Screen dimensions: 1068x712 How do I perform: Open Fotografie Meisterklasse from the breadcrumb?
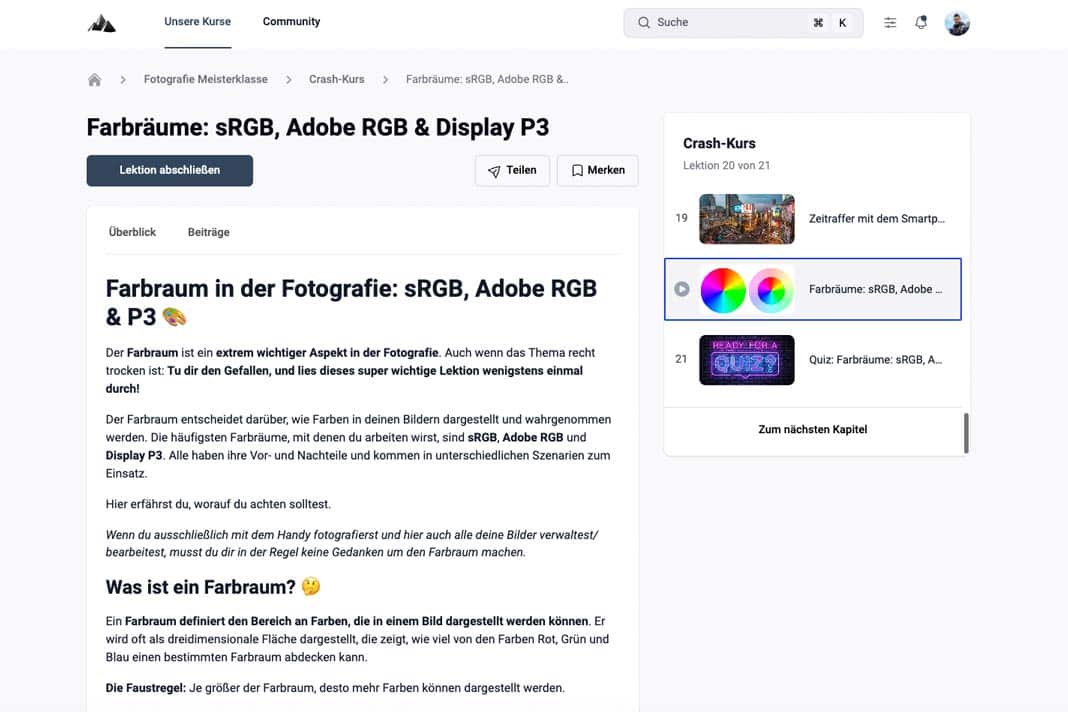(205, 78)
